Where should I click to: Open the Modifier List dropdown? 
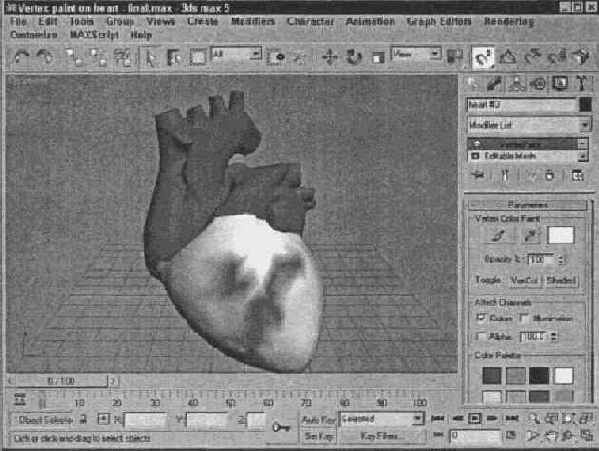529,125
